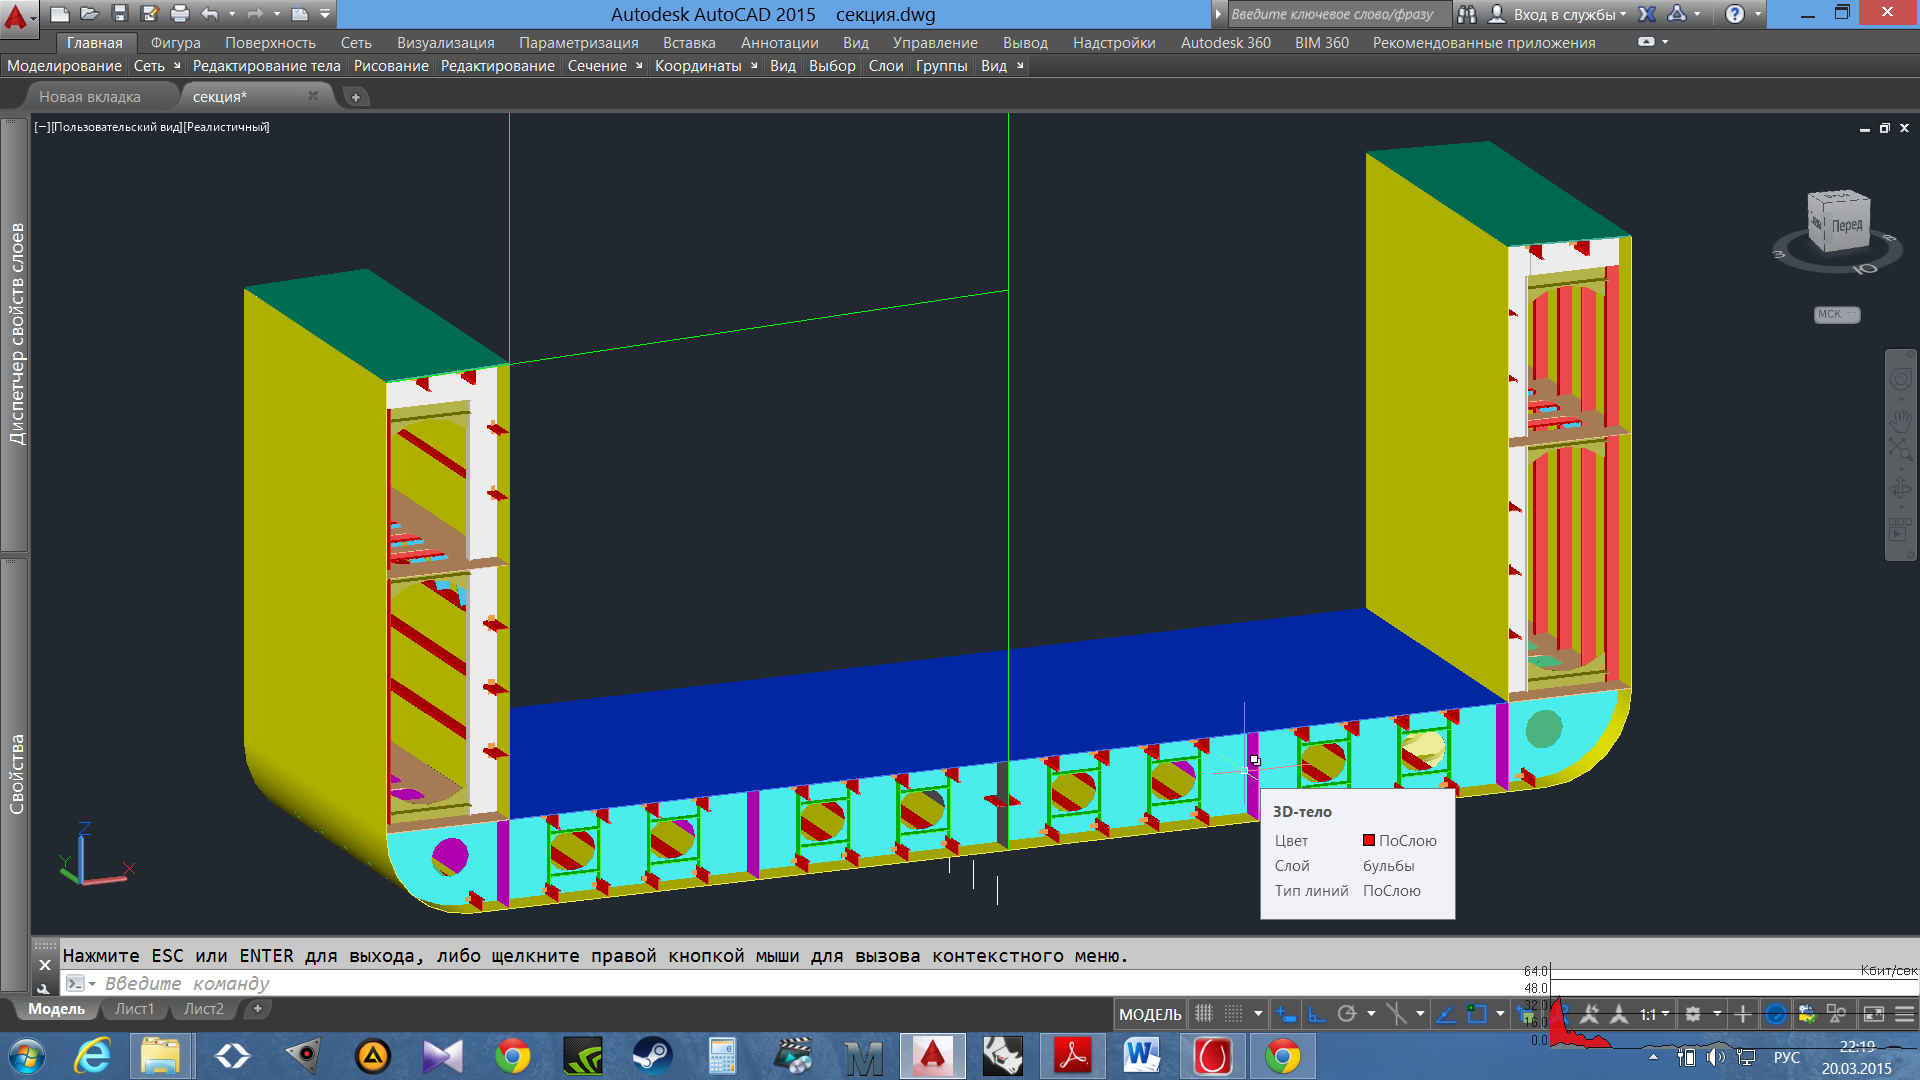Click the workspace switching gear icon

pos(1693,1014)
